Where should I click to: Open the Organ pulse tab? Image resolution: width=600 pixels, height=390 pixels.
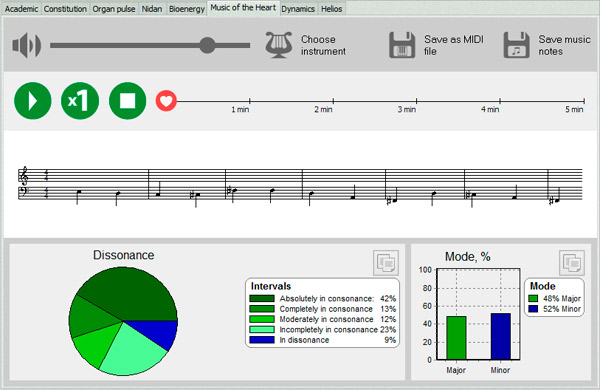114,9
